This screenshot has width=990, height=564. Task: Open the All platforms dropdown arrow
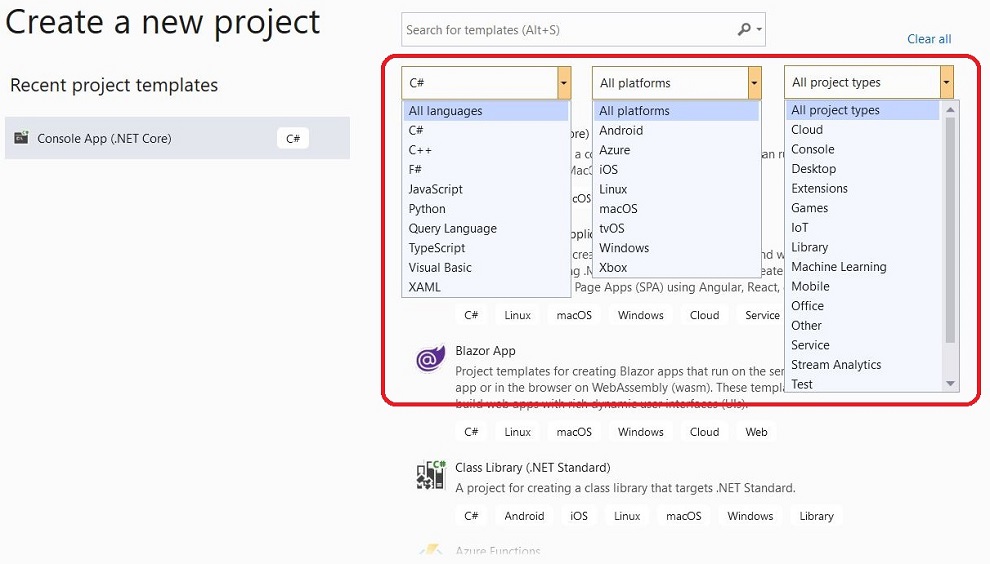pyautogui.click(x=754, y=83)
